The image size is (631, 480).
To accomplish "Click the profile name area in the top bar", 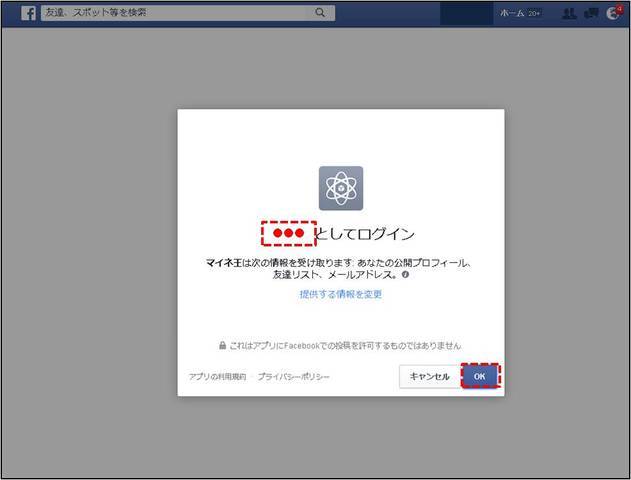I will point(466,13).
